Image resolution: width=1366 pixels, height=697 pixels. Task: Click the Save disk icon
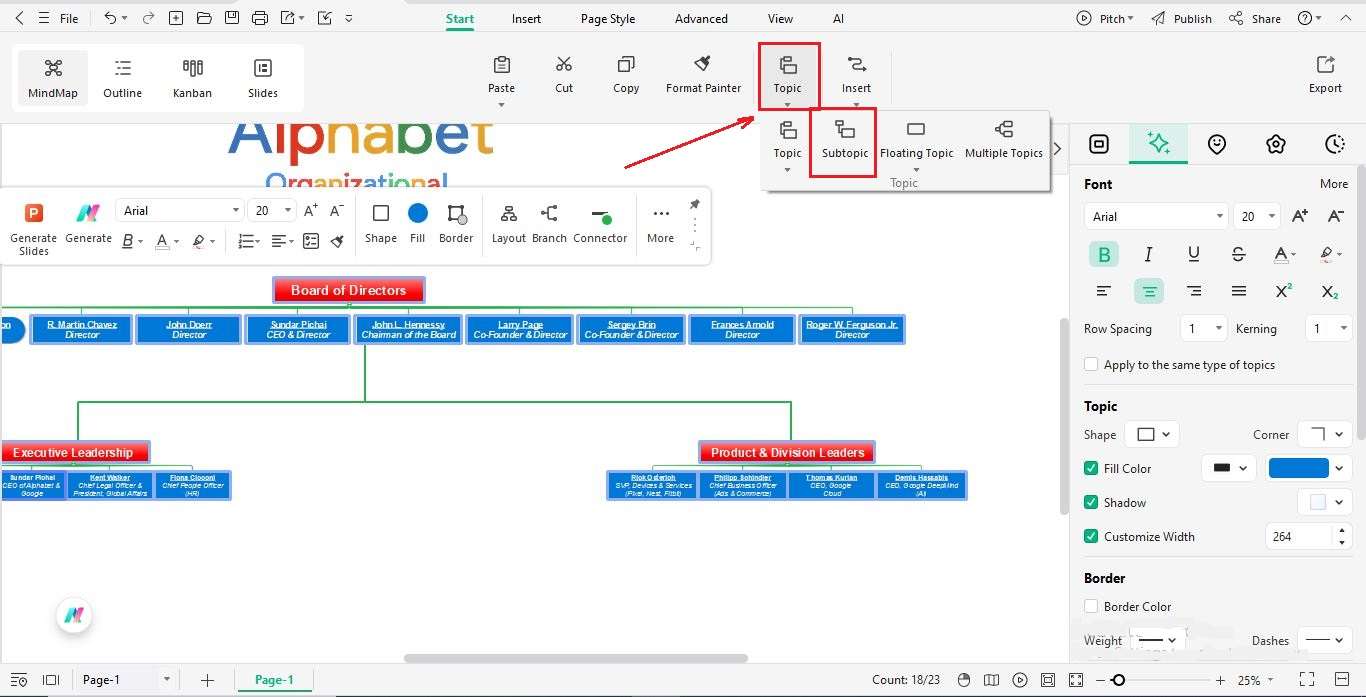(232, 18)
